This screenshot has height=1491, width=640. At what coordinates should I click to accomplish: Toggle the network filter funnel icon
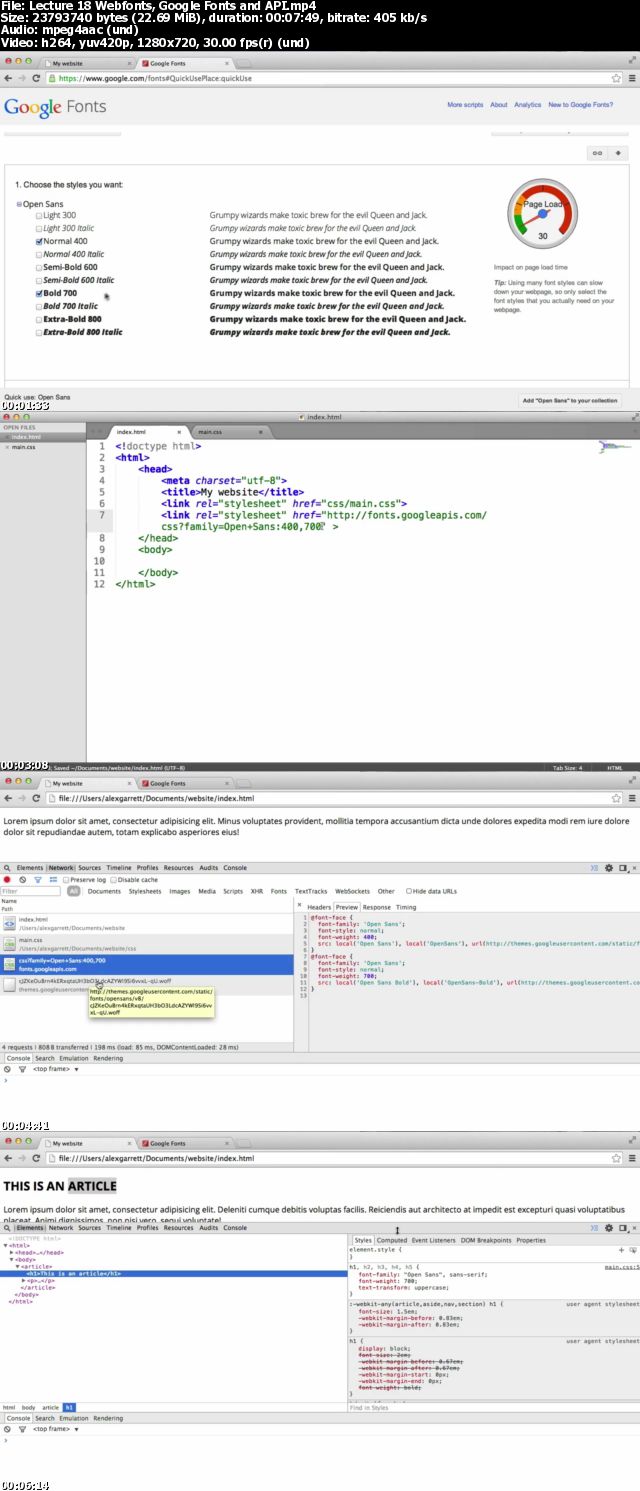point(37,880)
